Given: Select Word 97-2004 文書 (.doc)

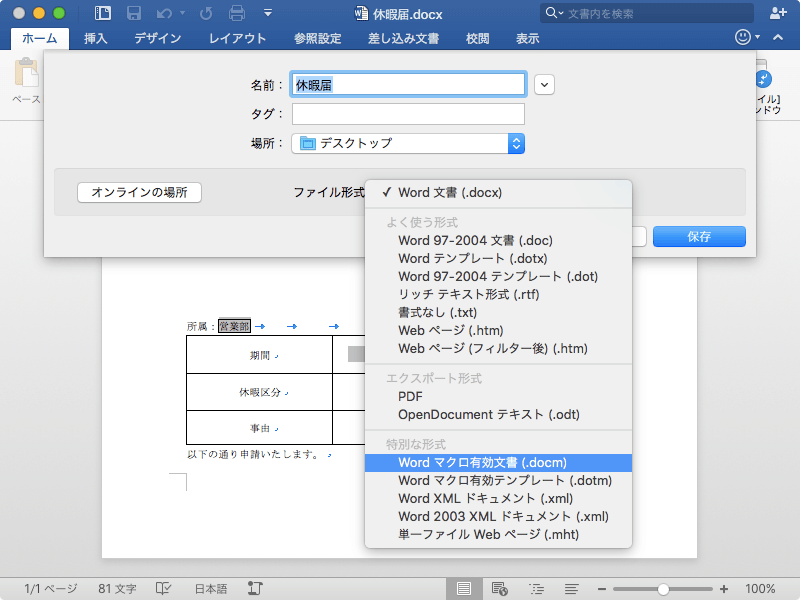Looking at the screenshot, I should (498, 240).
